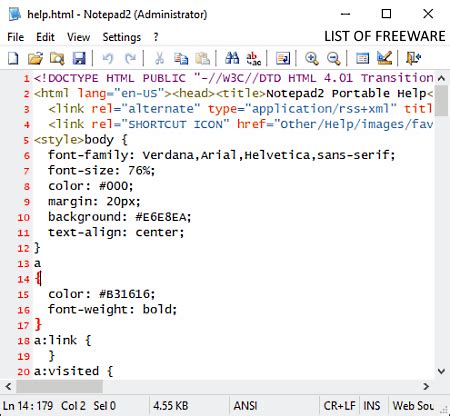
Task: Click the horizontal scrollbar thumb
Action: pos(59,386)
